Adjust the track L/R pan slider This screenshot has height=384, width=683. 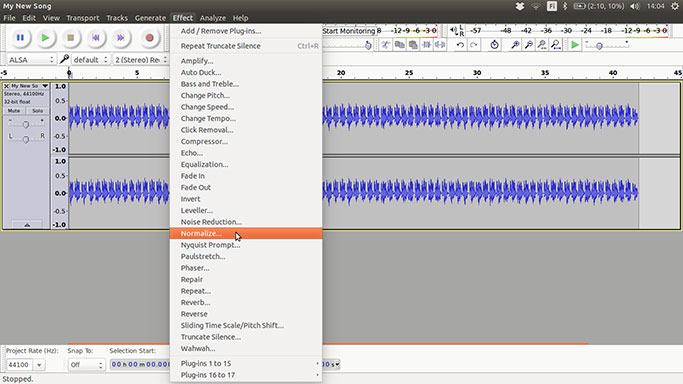click(x=26, y=139)
